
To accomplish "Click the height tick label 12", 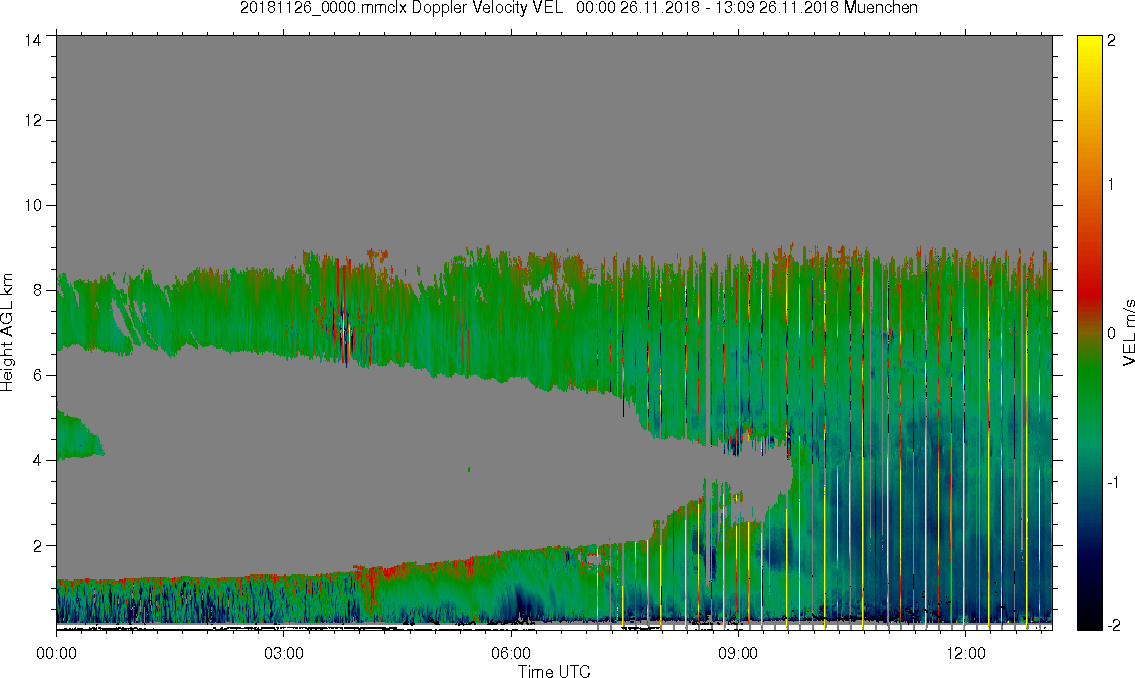I will 33,120.
